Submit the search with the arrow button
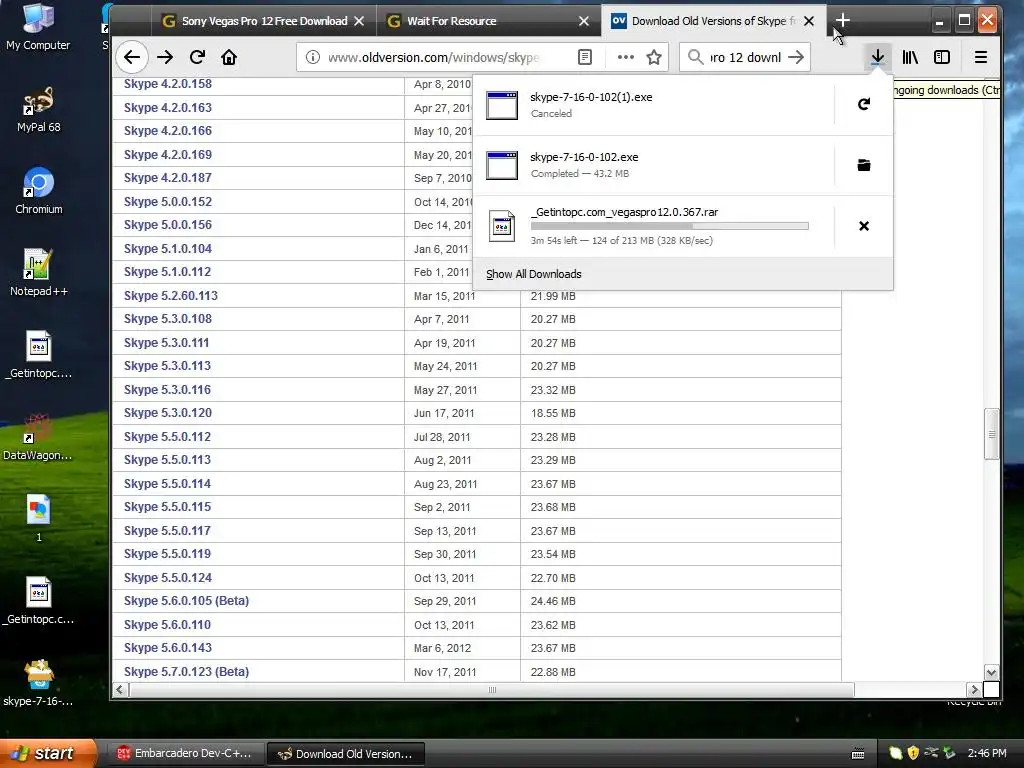 [796, 57]
